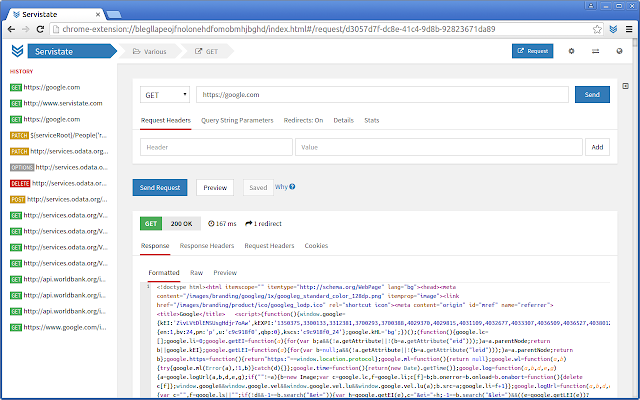Click the browser forward arrow
This screenshot has width=640, height=400.
click(26, 29)
